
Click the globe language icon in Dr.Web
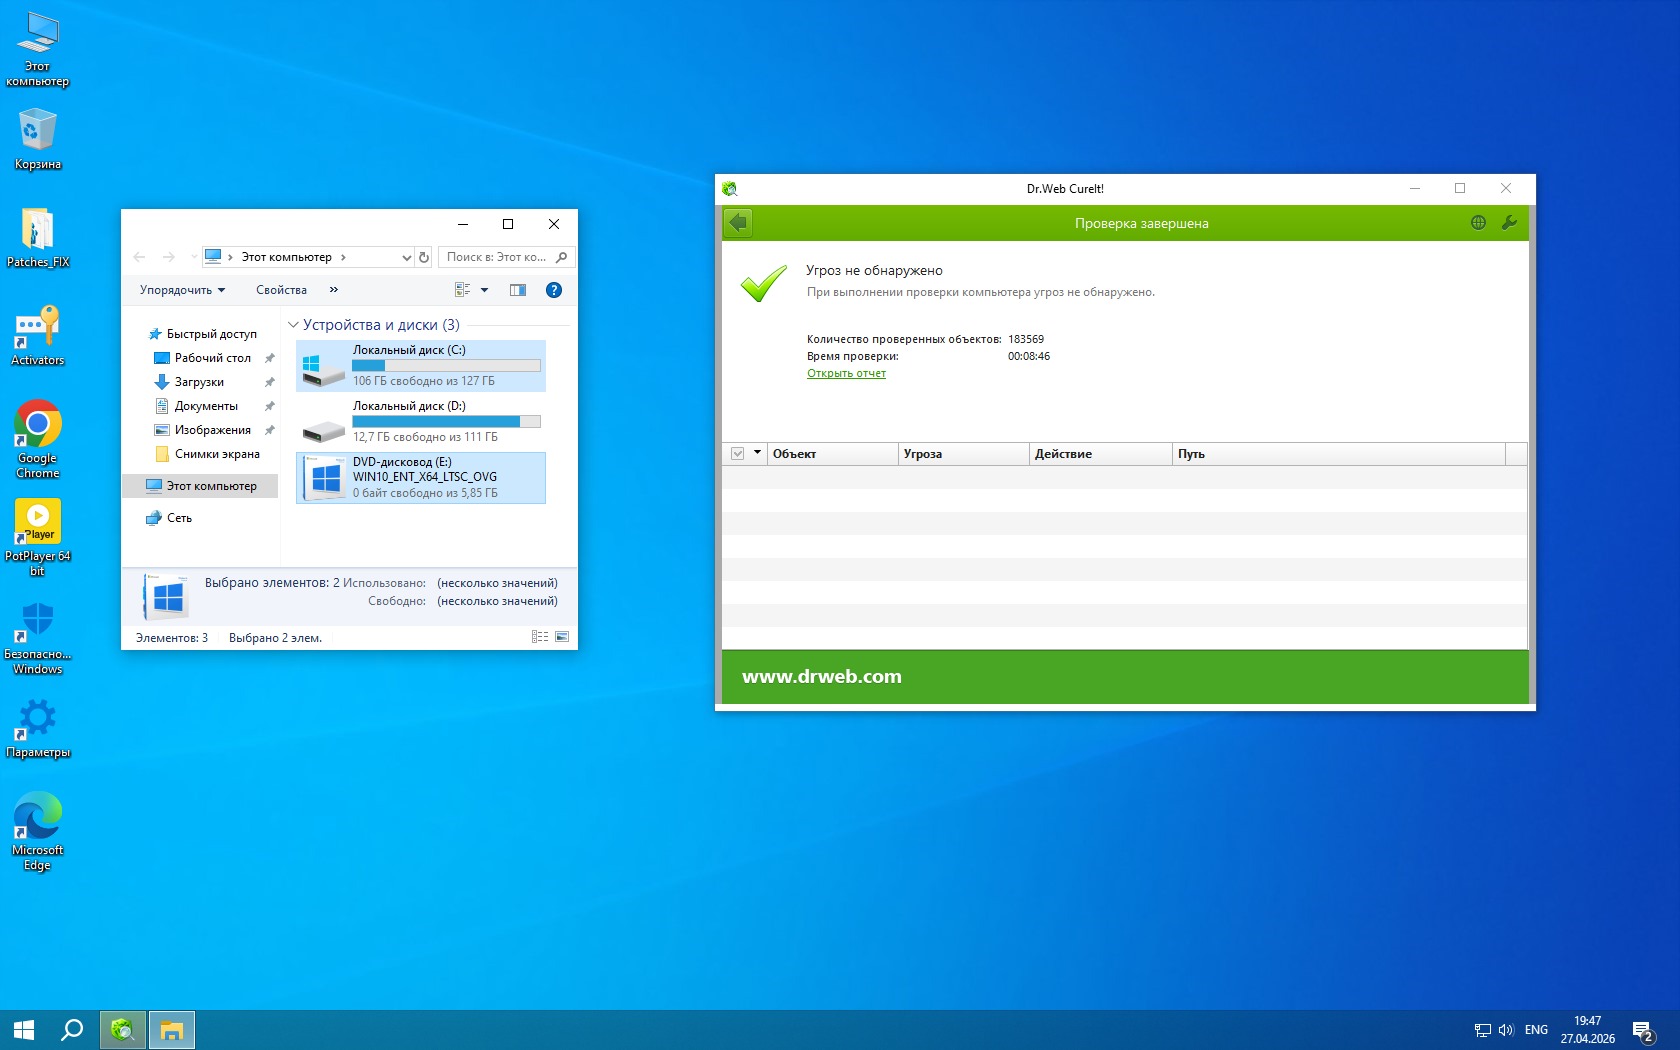click(1478, 223)
